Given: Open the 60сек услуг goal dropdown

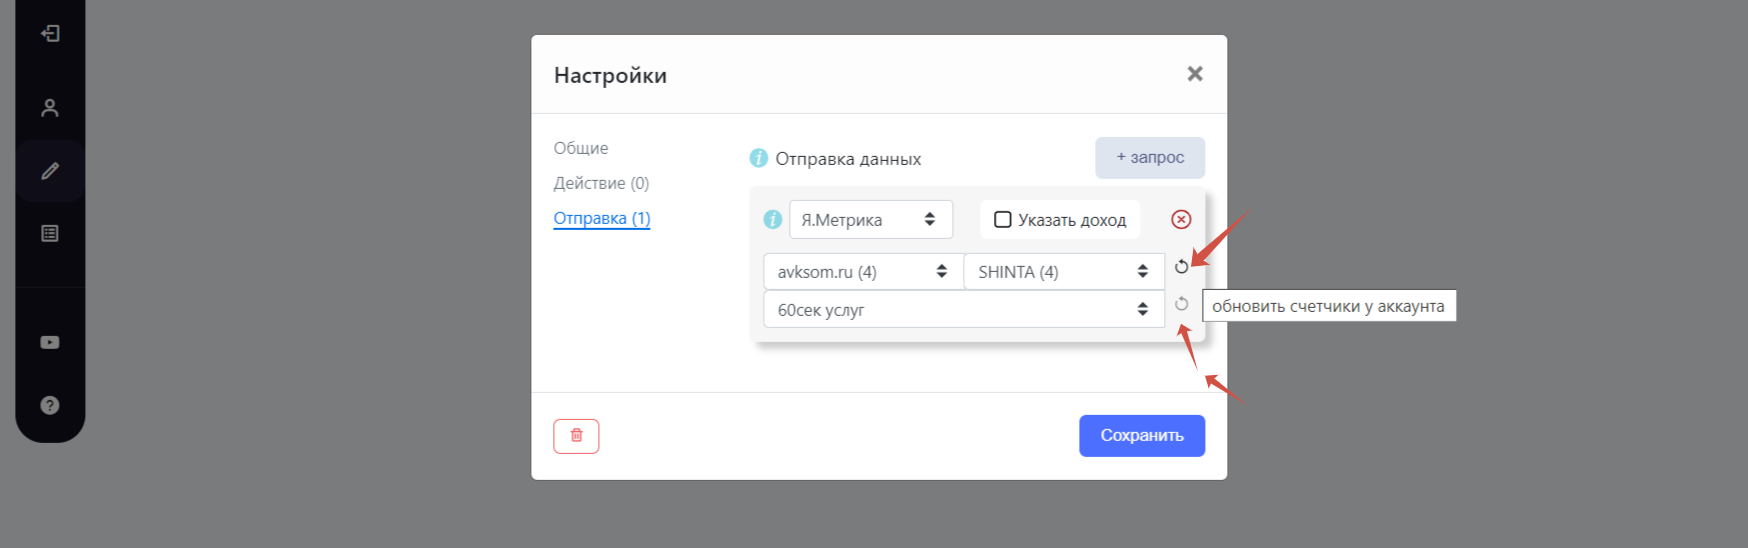Looking at the screenshot, I should click(964, 310).
